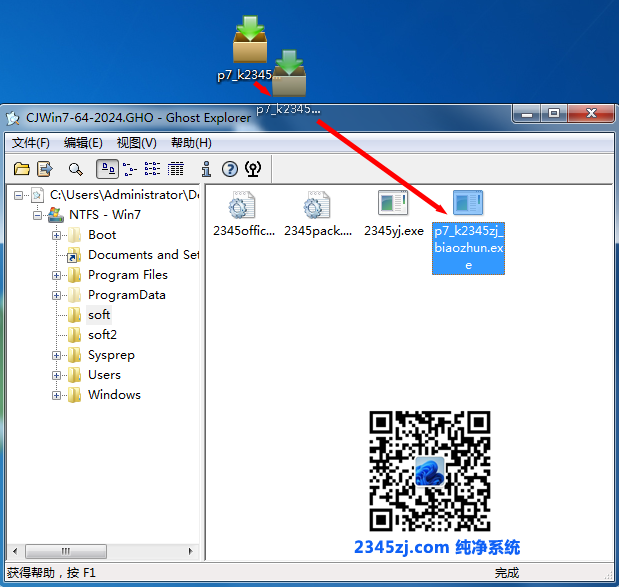Image resolution: width=619 pixels, height=587 pixels.
Task: Select NTFS - Win7 partition label
Action: click(105, 215)
